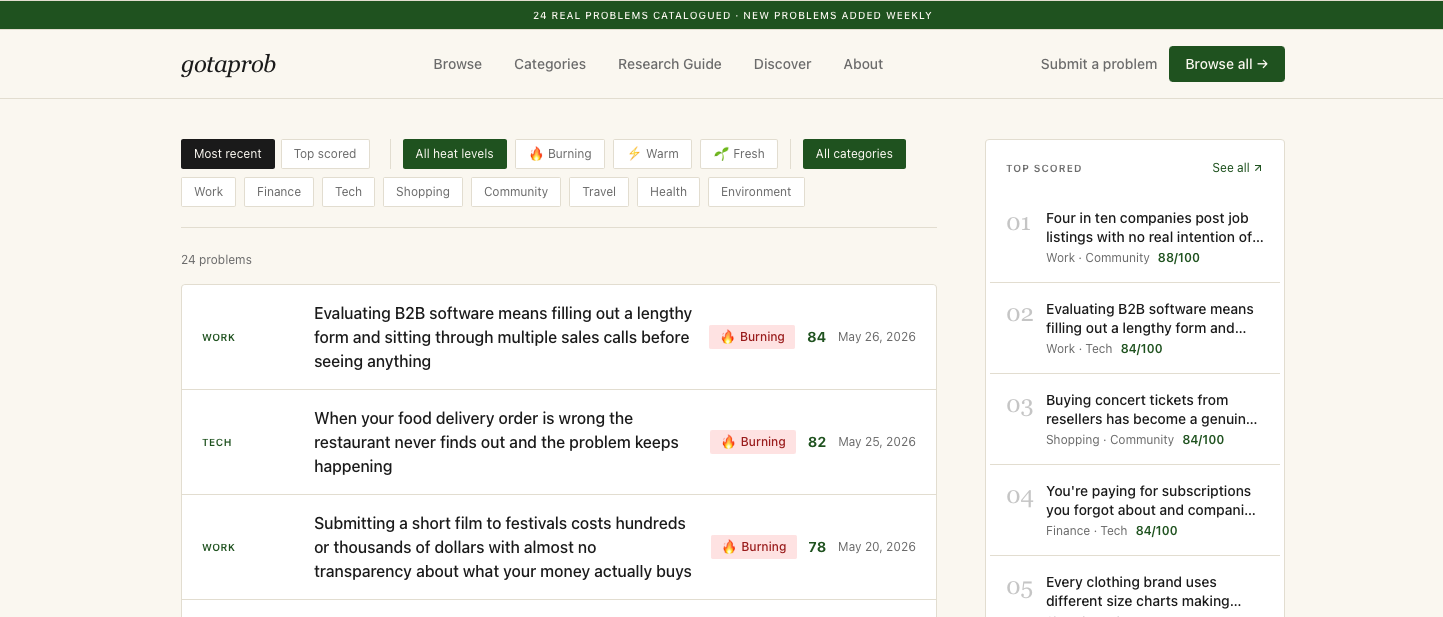This screenshot has width=1443, height=617.
Task: Click the score 82 on the food delivery row
Action: [817, 442]
